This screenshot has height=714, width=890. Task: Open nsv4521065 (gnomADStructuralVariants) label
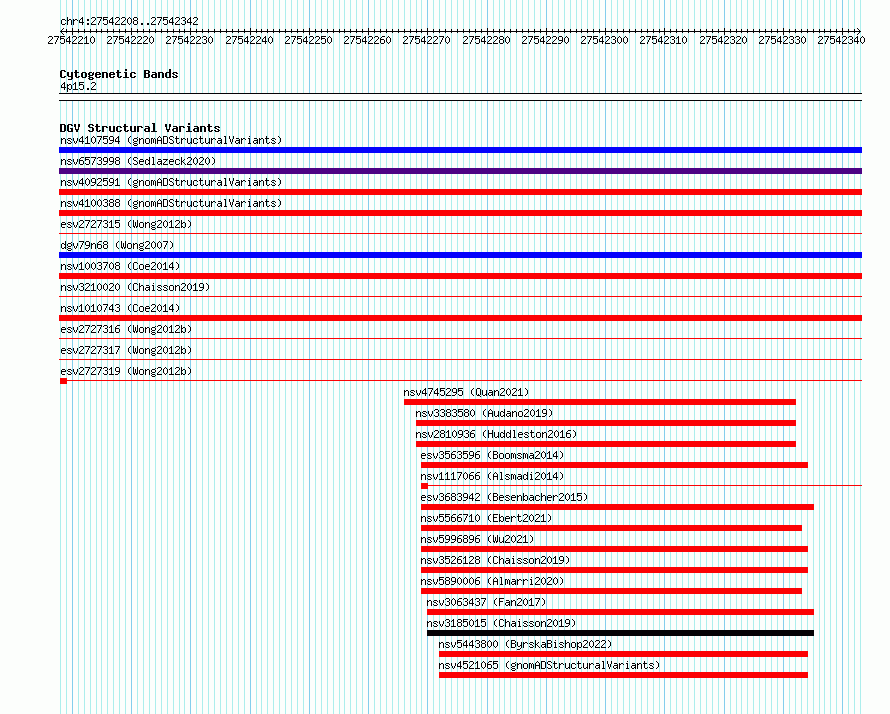coord(549,665)
